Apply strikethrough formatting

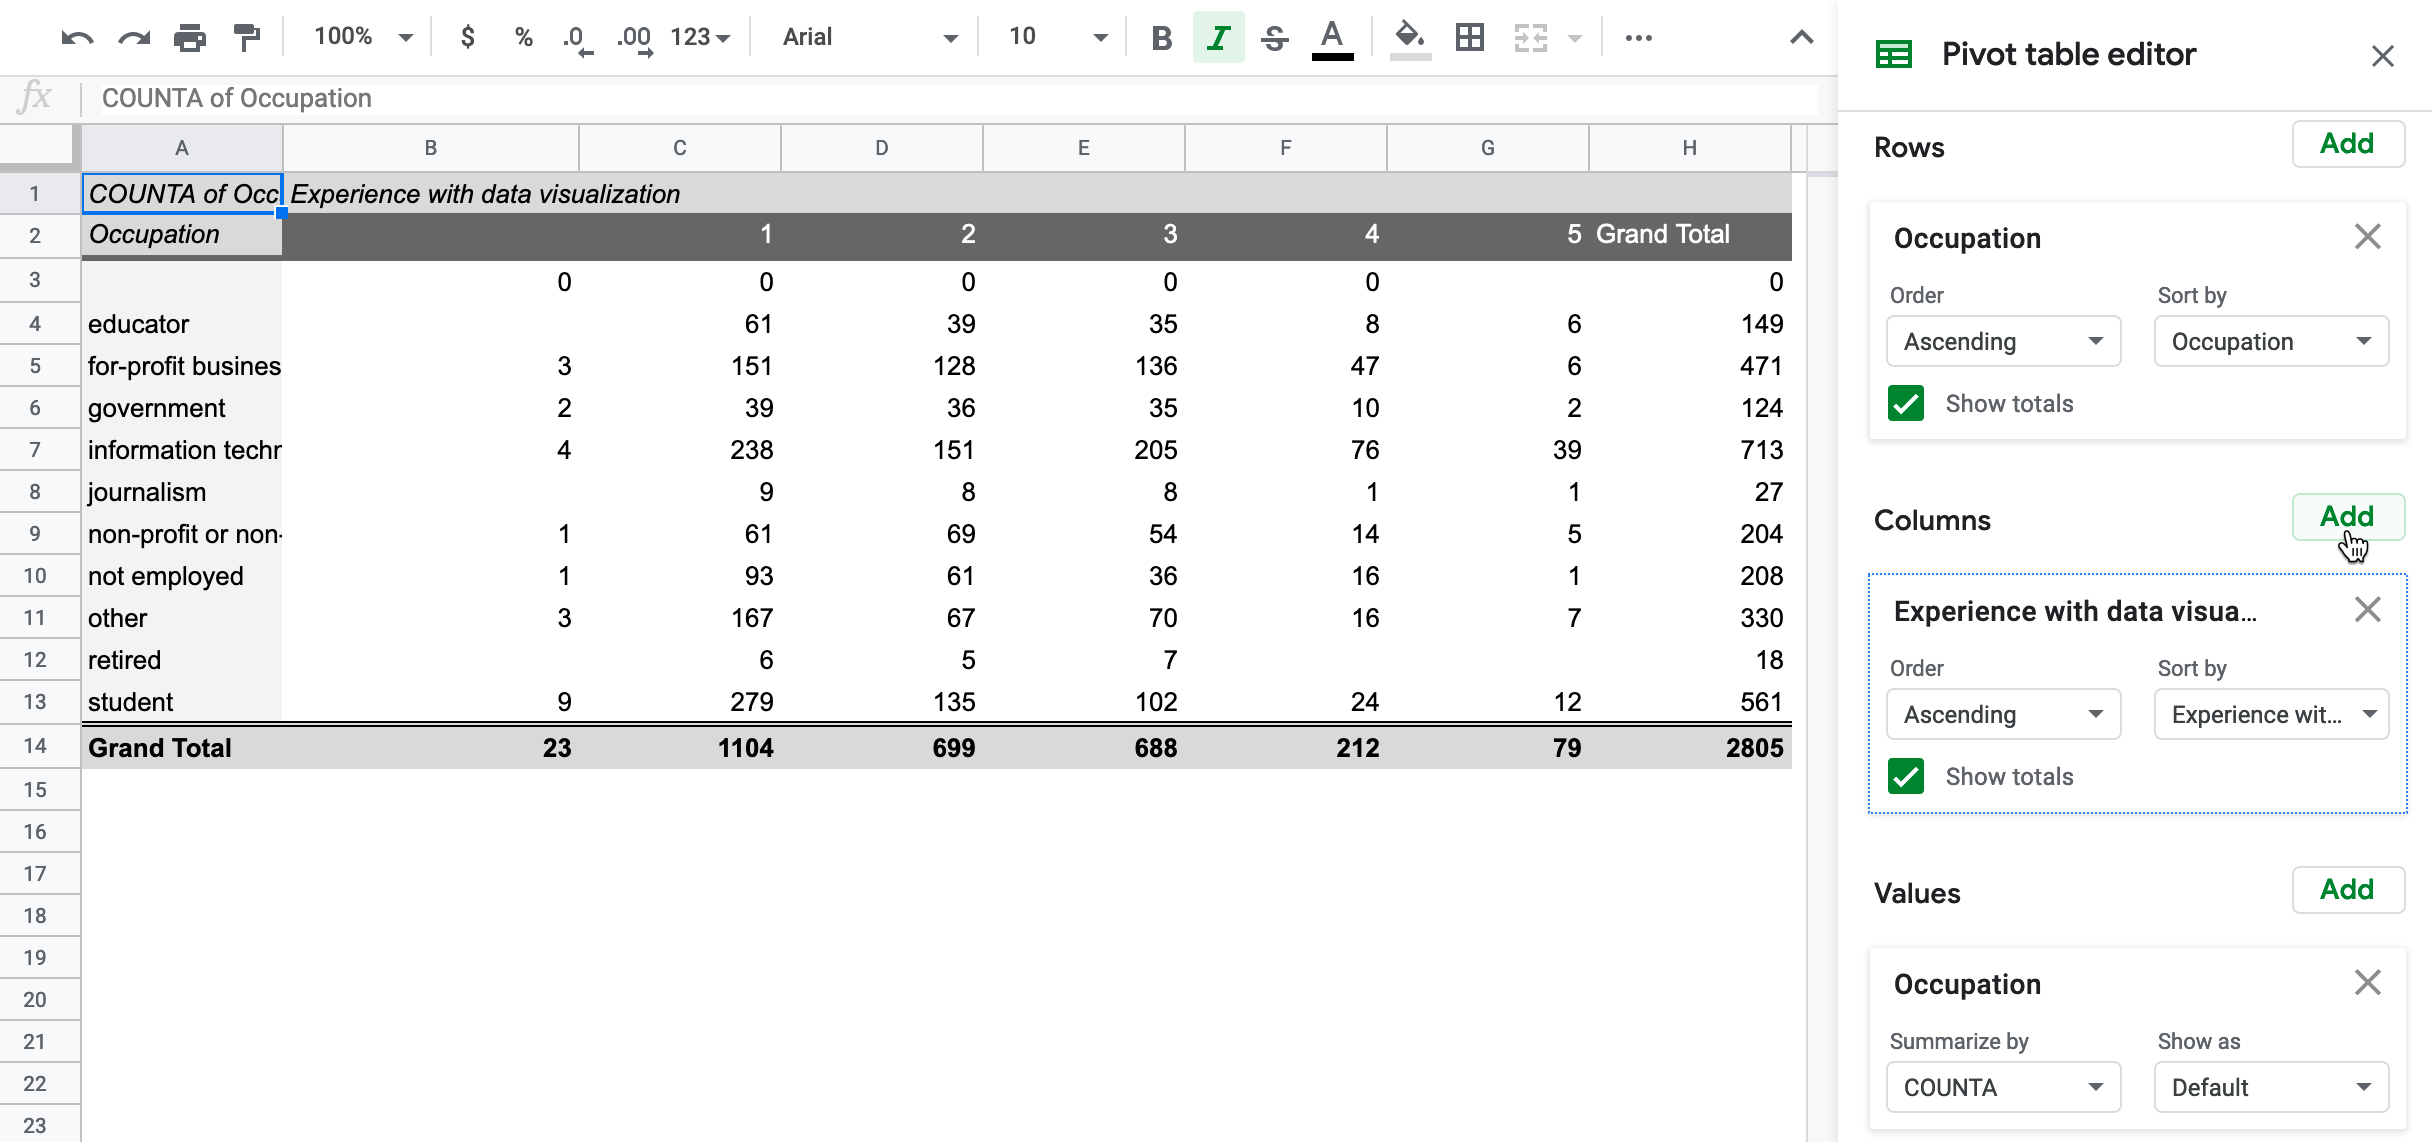[x=1274, y=38]
